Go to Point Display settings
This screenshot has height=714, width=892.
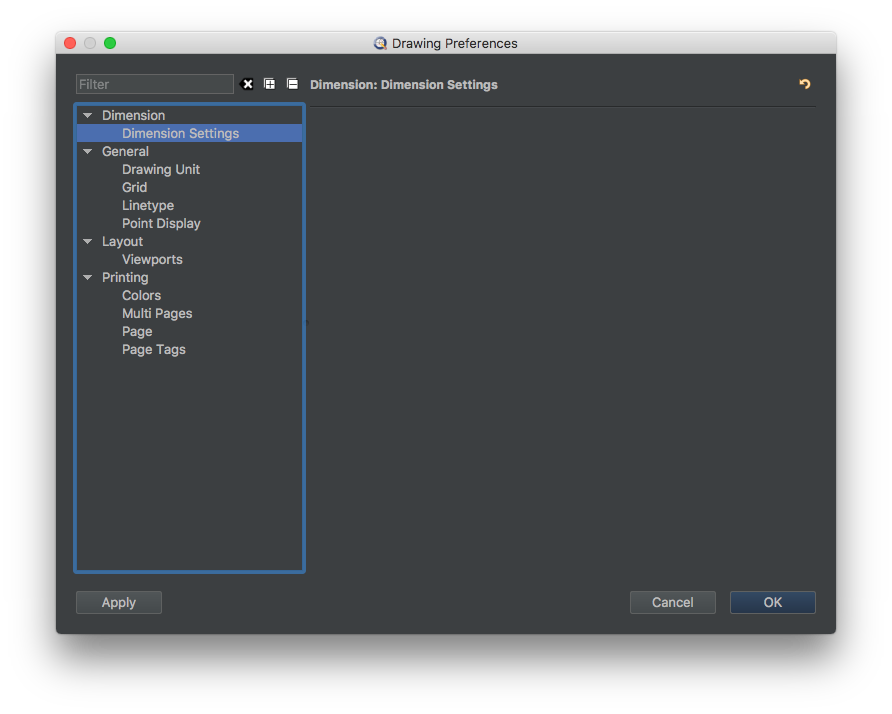[x=161, y=223]
